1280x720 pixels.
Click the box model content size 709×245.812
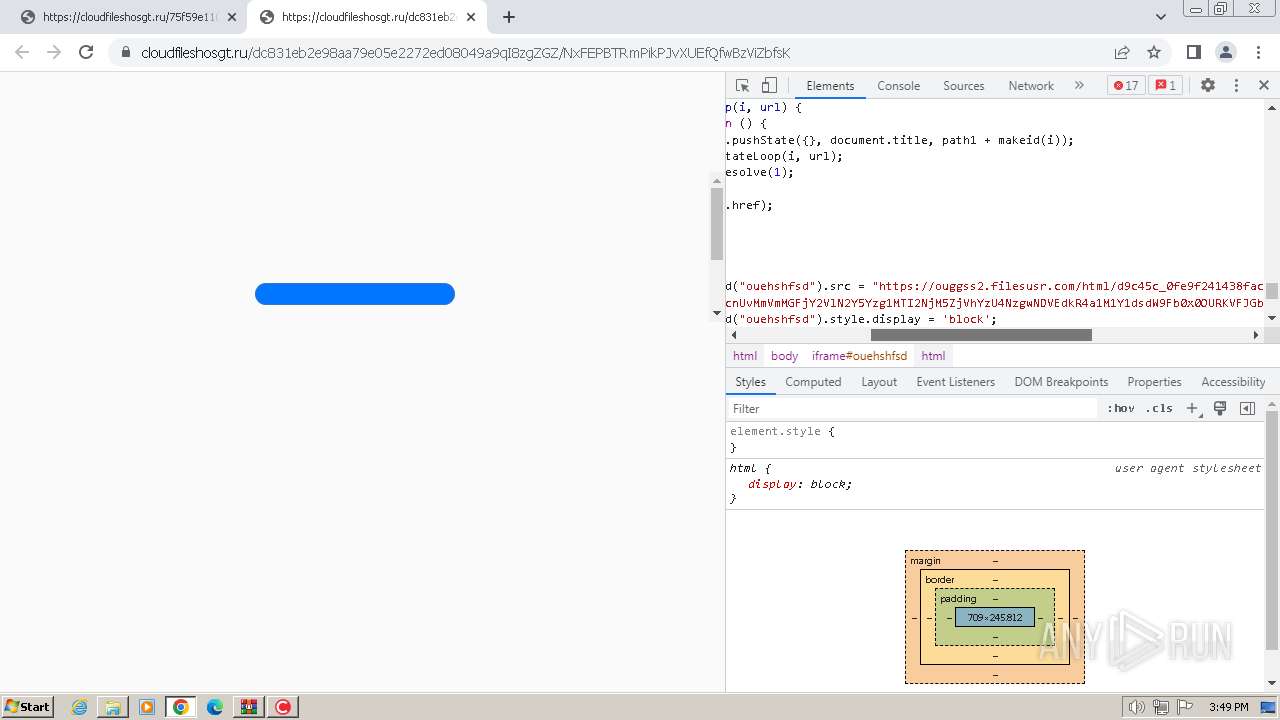click(x=995, y=617)
